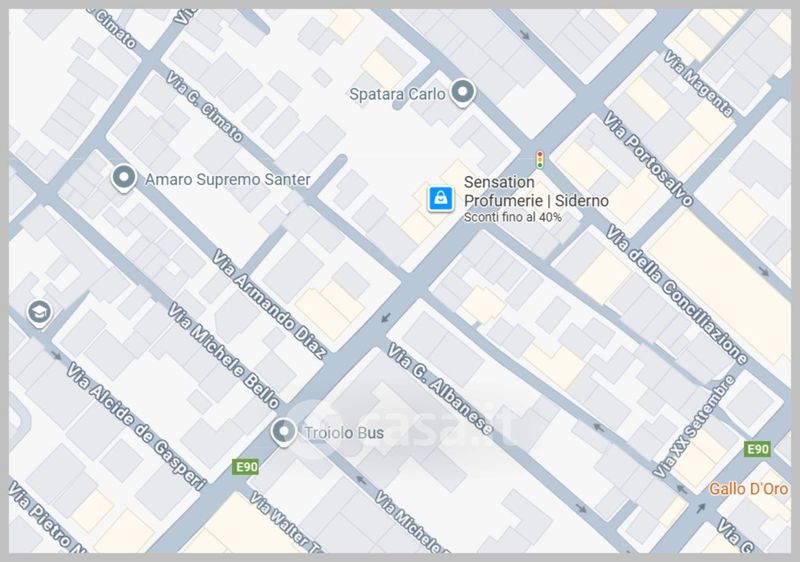Click the Via Alcide de Gasperi label
Viewport: 800px width, 562px height.
tap(136, 426)
